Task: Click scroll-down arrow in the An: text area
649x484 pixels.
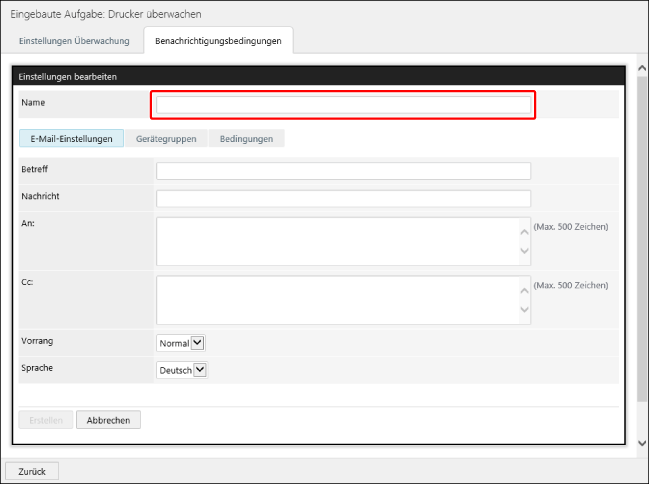Action: point(524,252)
